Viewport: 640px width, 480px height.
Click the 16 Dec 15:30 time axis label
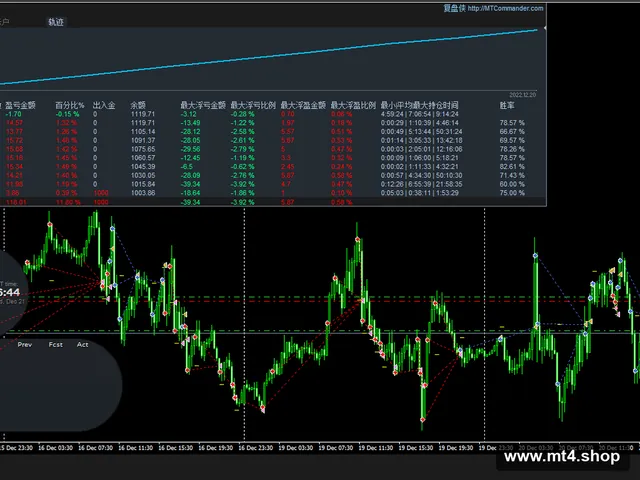pos(176,448)
